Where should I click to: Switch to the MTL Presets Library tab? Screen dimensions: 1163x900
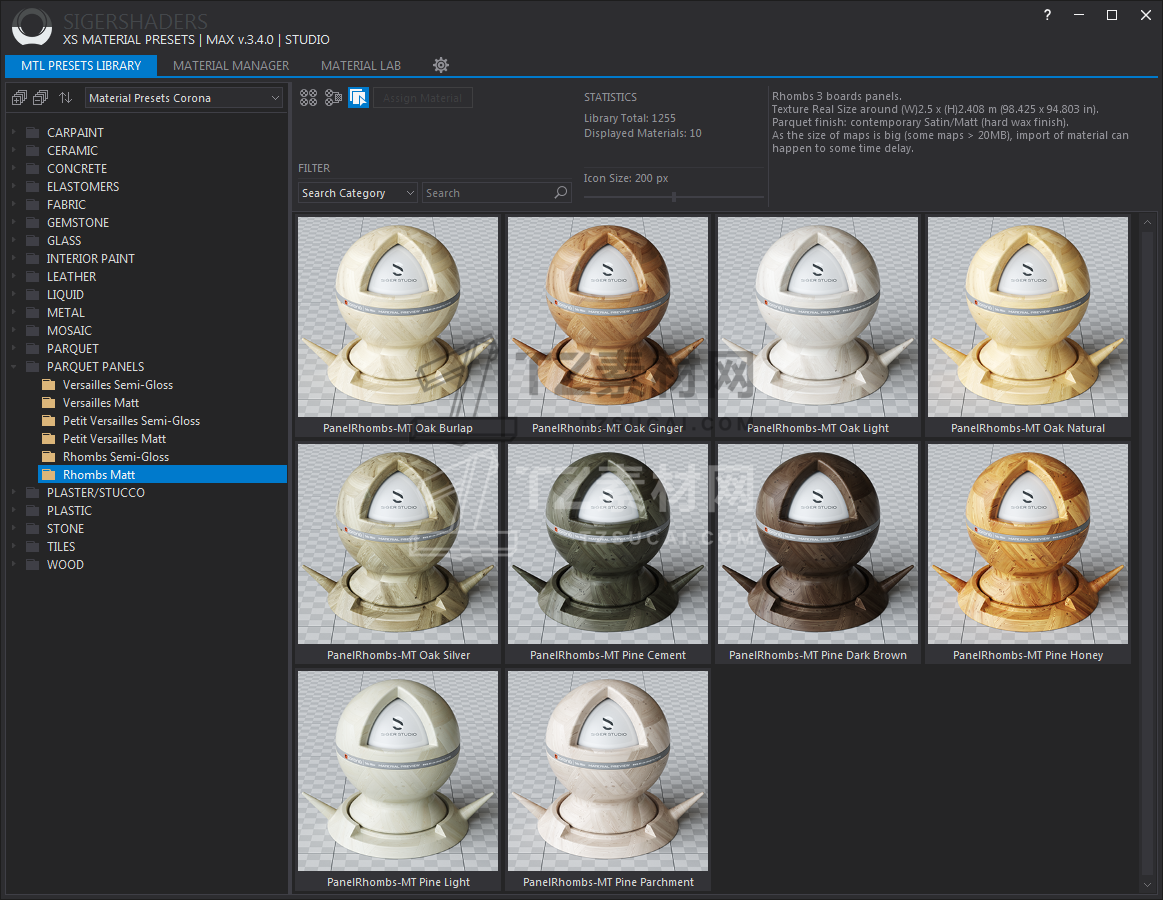pyautogui.click(x=81, y=65)
